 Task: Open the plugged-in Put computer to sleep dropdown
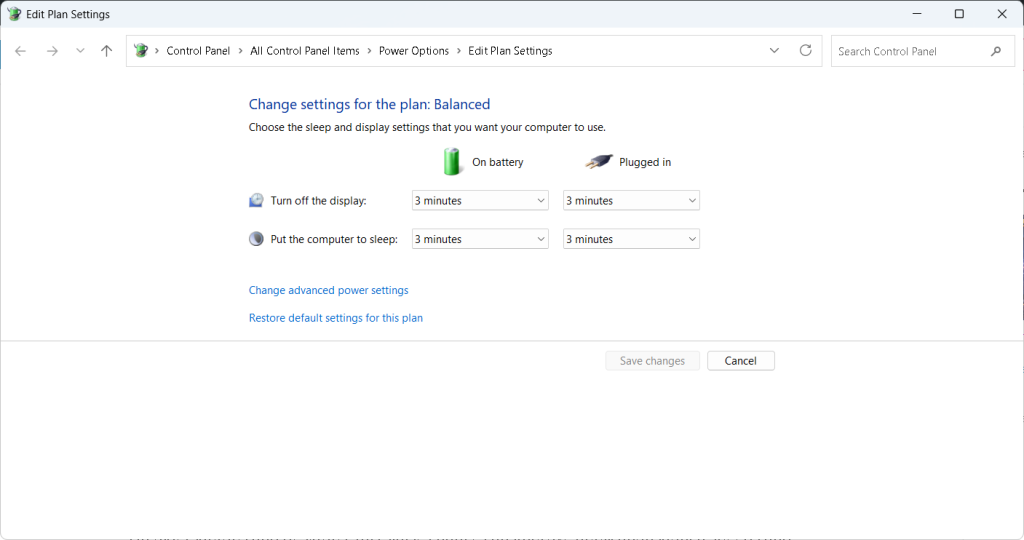coord(632,239)
